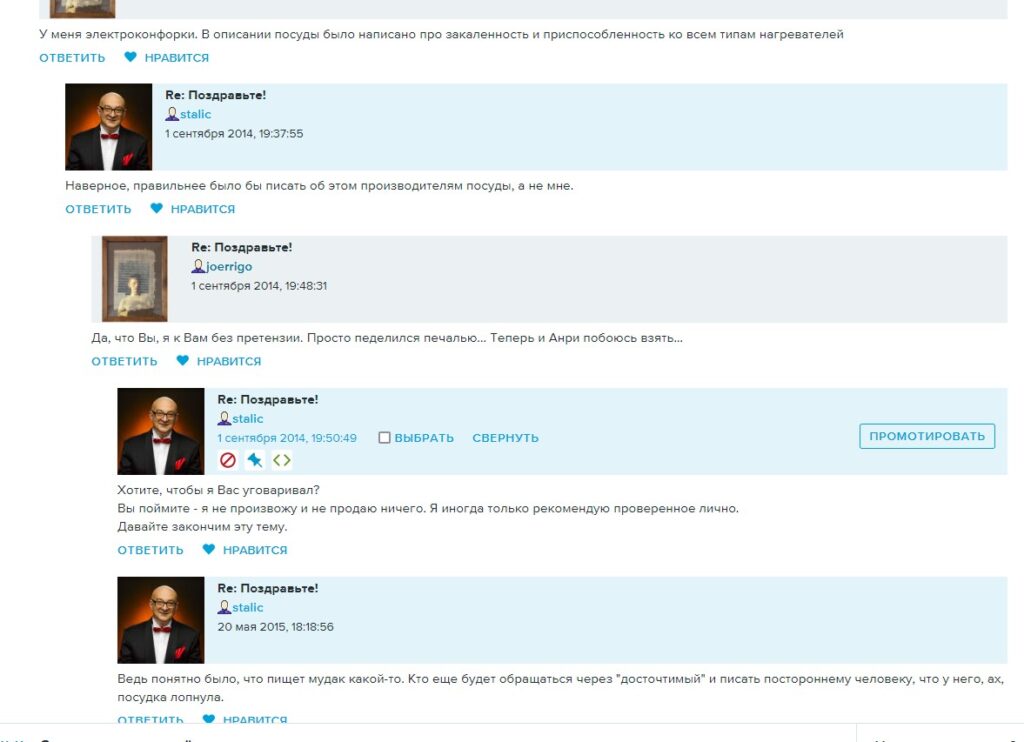Click stalic's avatar on 20 мая 2015 comment

point(161,620)
